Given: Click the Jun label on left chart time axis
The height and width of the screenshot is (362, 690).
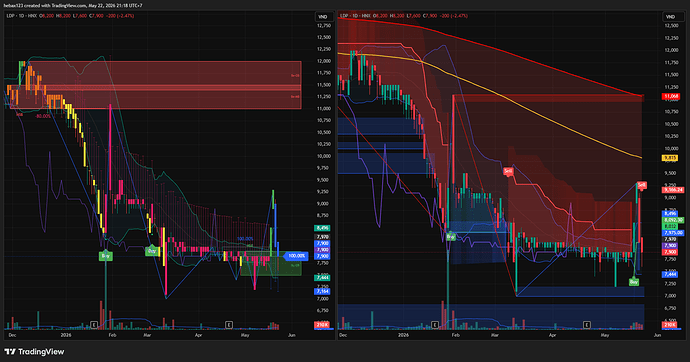Looking at the screenshot, I should click(x=291, y=335).
